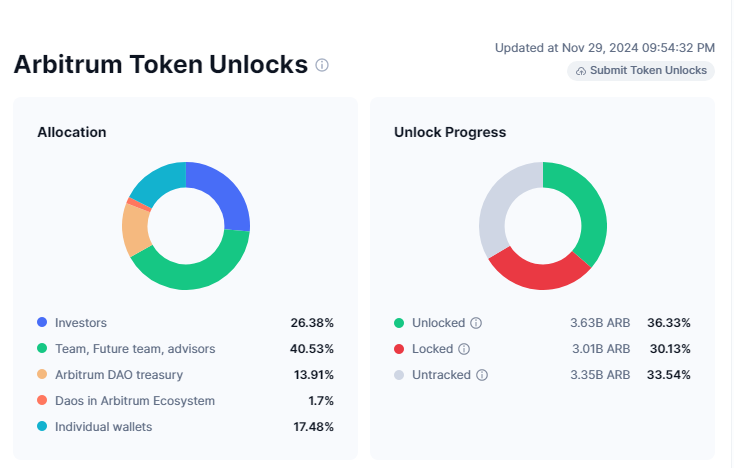Click info icon next to Unlocked label
Viewport: 734px width, 468px height.
point(476,323)
